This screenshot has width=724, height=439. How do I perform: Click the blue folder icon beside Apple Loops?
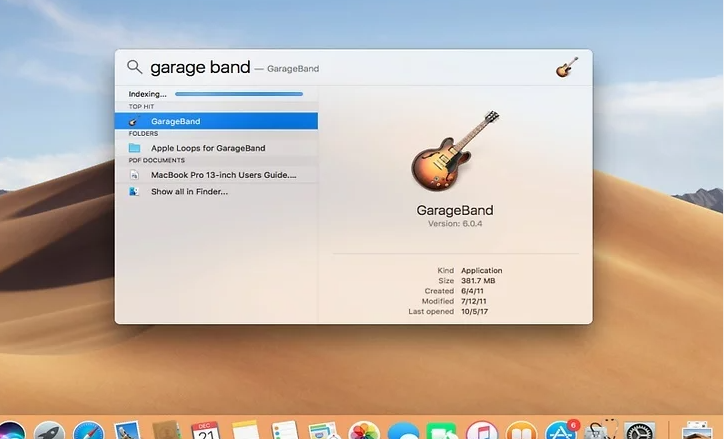pyautogui.click(x=134, y=148)
